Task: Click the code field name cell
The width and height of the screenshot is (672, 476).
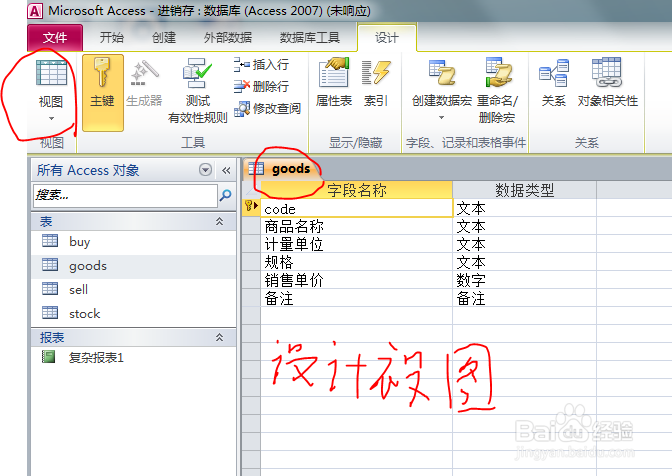Action: point(356,209)
